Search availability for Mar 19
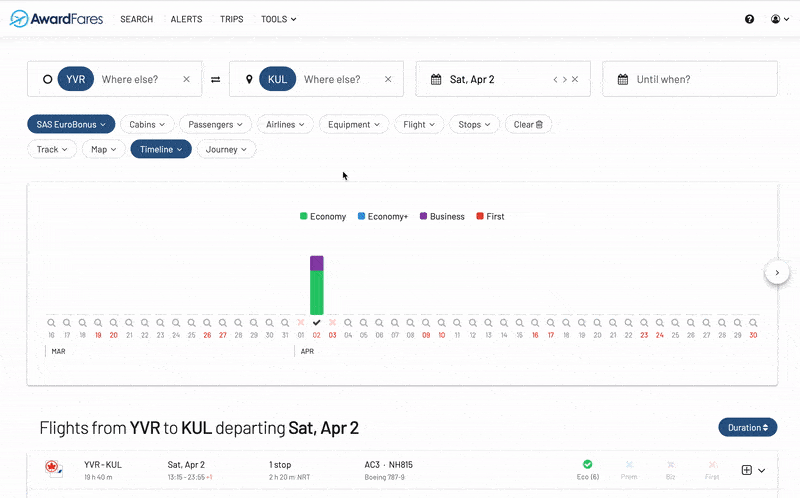The image size is (800, 498). pyautogui.click(x=98, y=322)
